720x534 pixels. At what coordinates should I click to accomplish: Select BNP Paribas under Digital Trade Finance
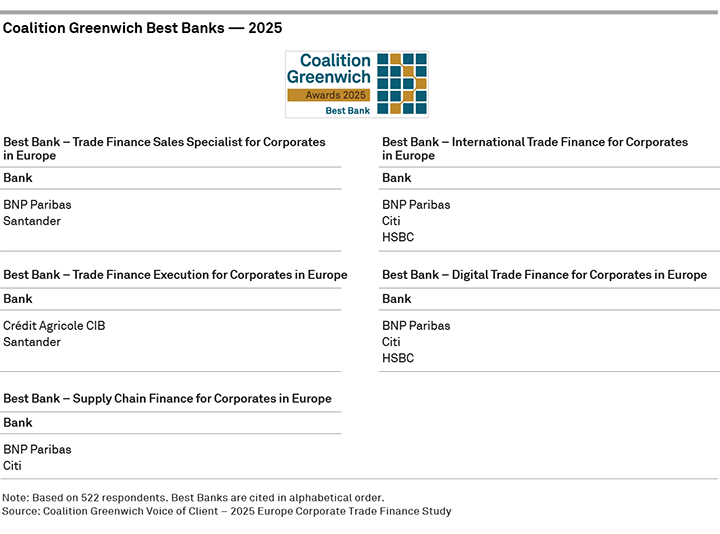tap(416, 326)
